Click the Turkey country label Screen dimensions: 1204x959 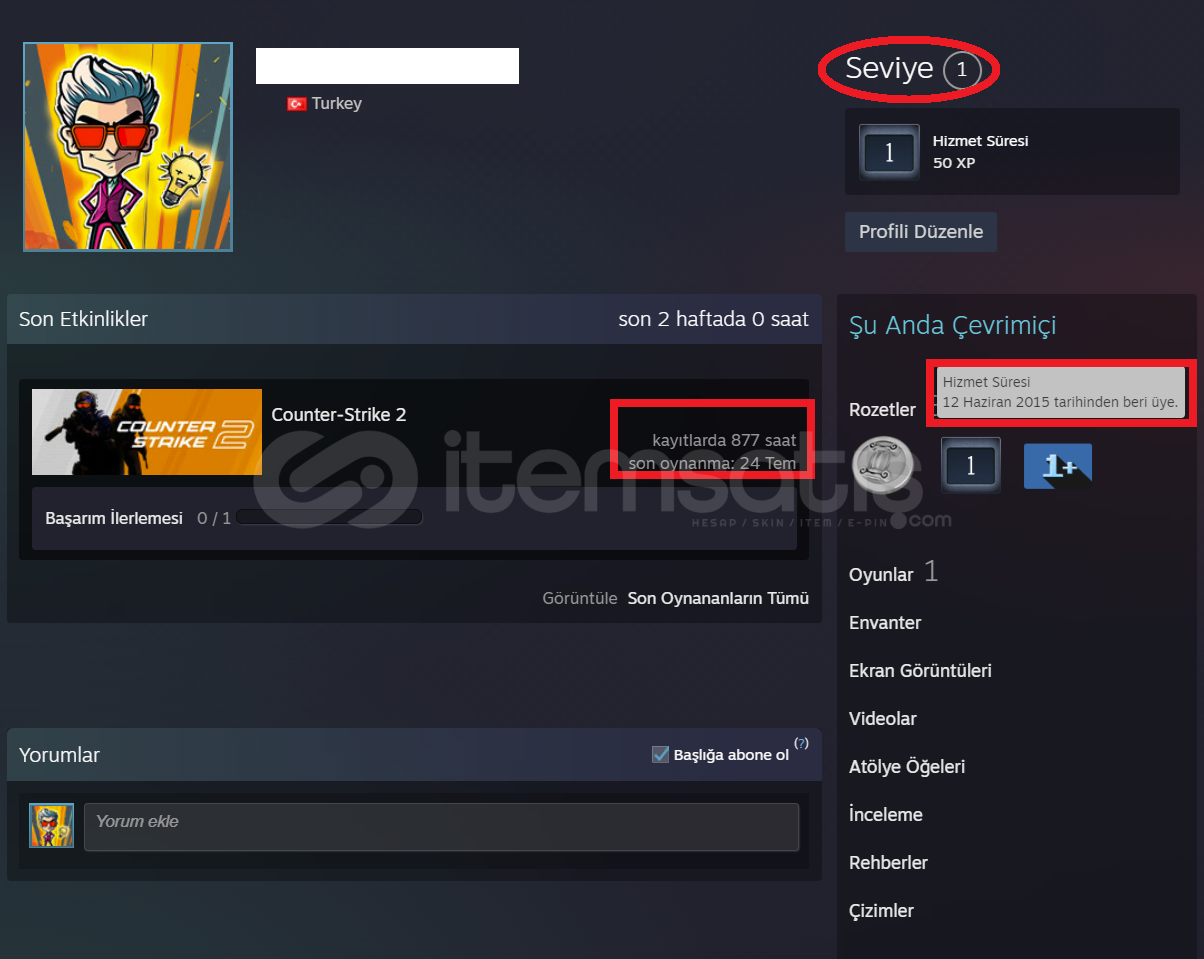point(337,104)
